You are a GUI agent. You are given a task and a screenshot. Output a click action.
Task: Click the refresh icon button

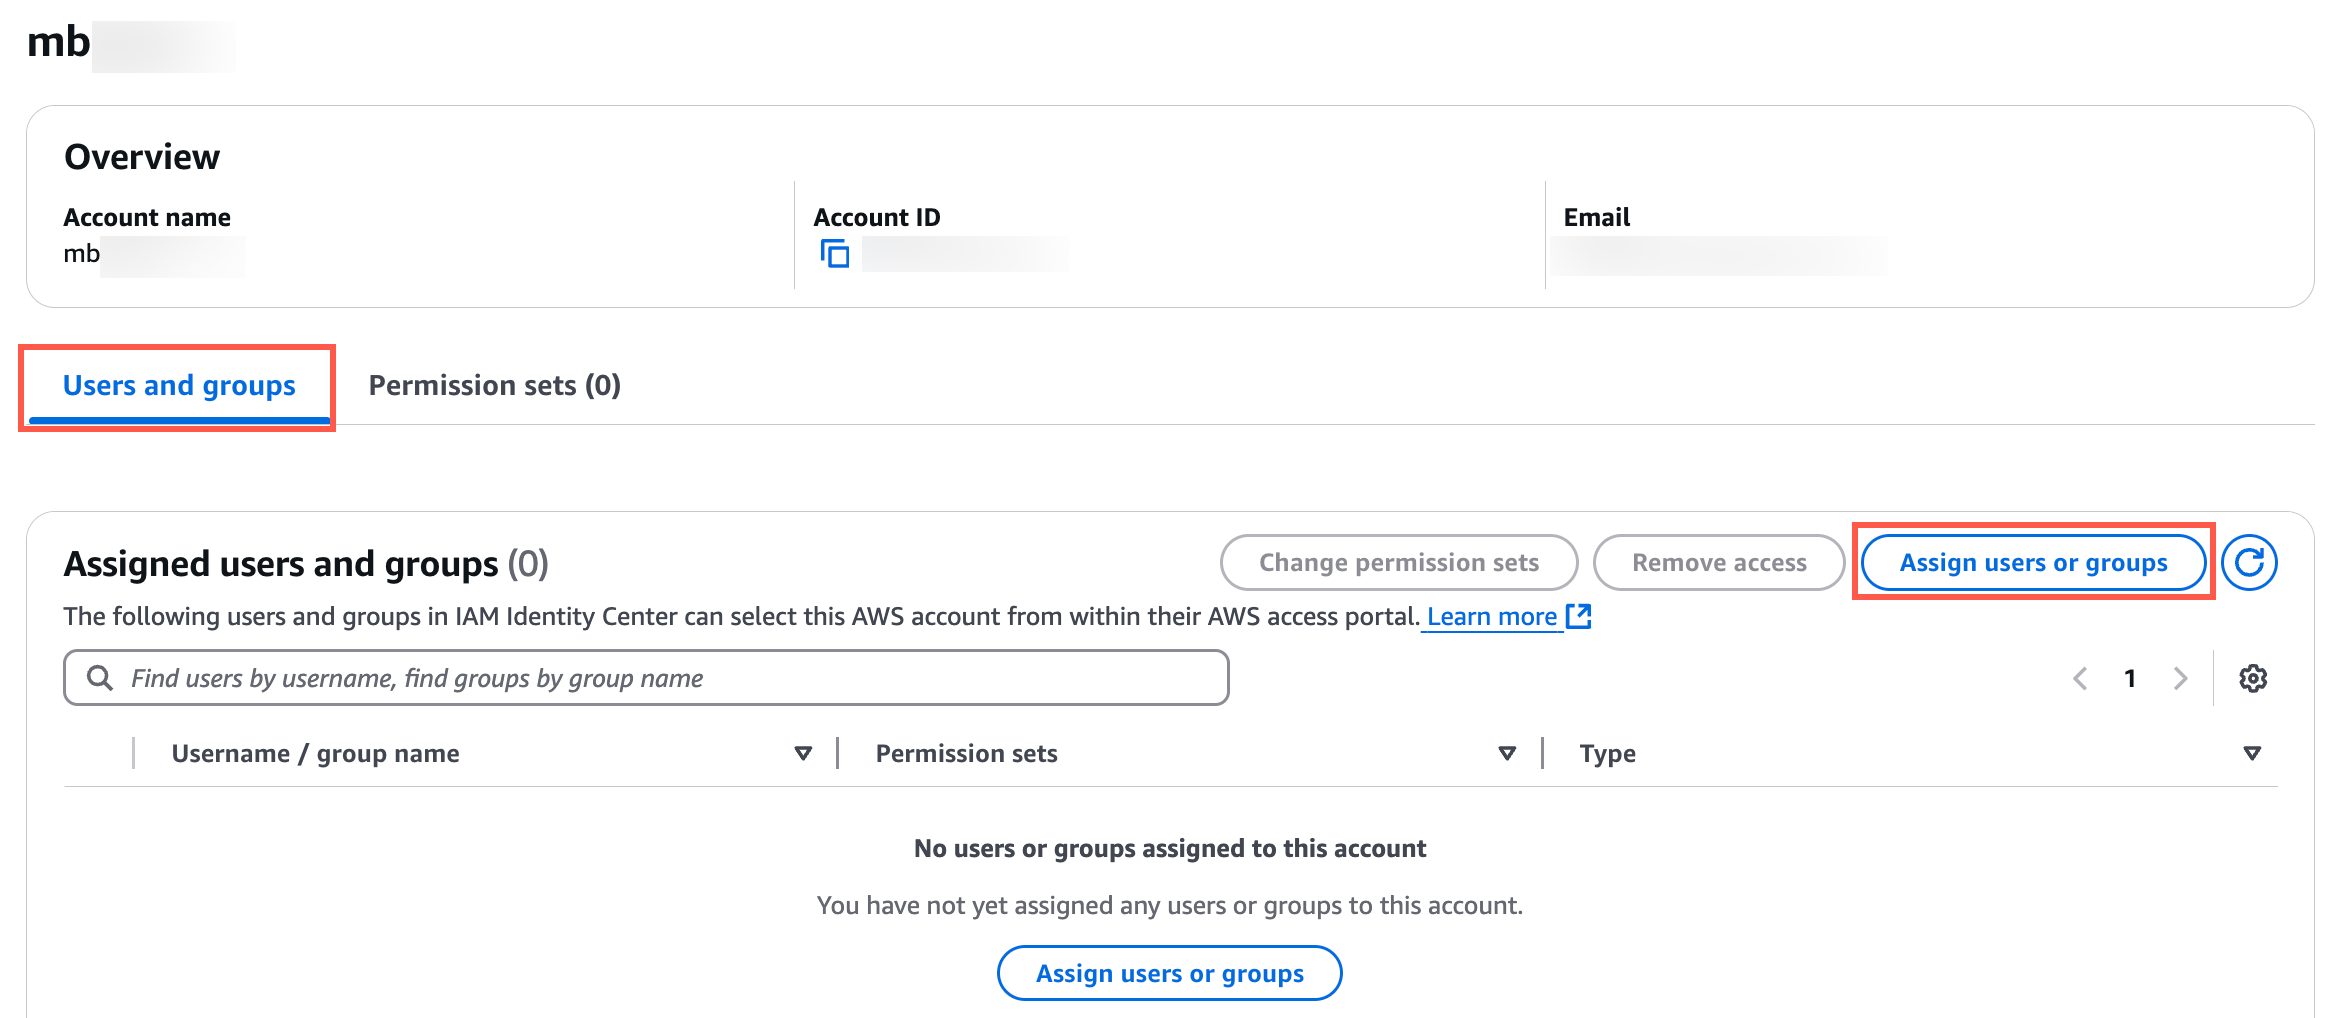tap(2249, 563)
